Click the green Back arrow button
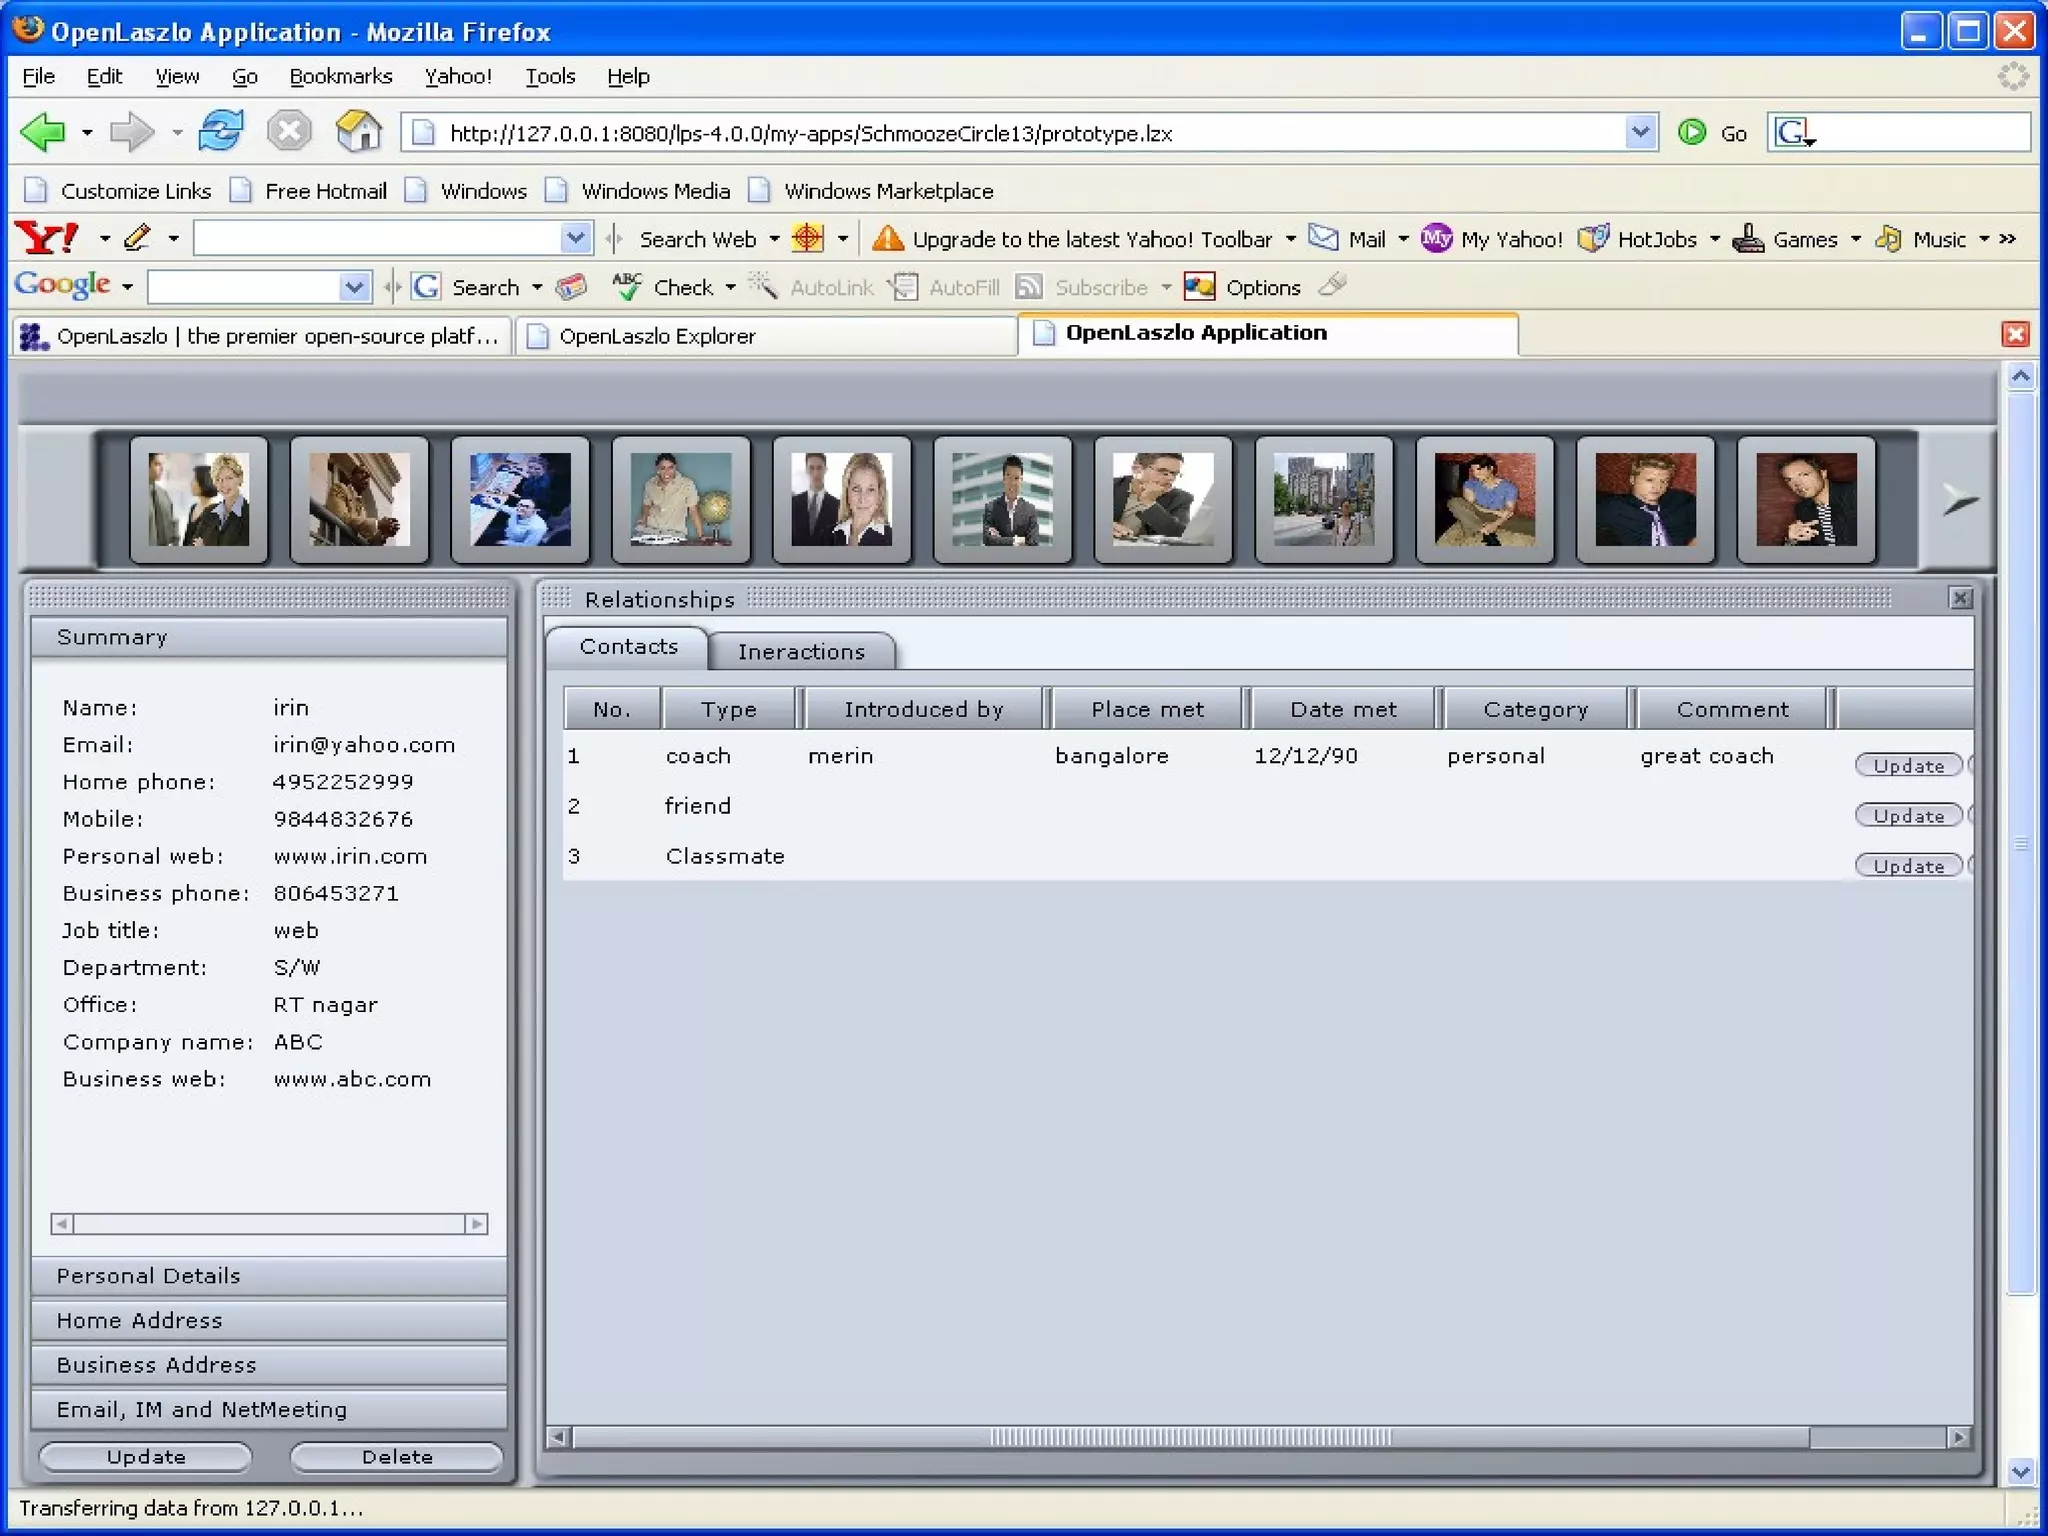This screenshot has width=2048, height=1536. [x=43, y=132]
